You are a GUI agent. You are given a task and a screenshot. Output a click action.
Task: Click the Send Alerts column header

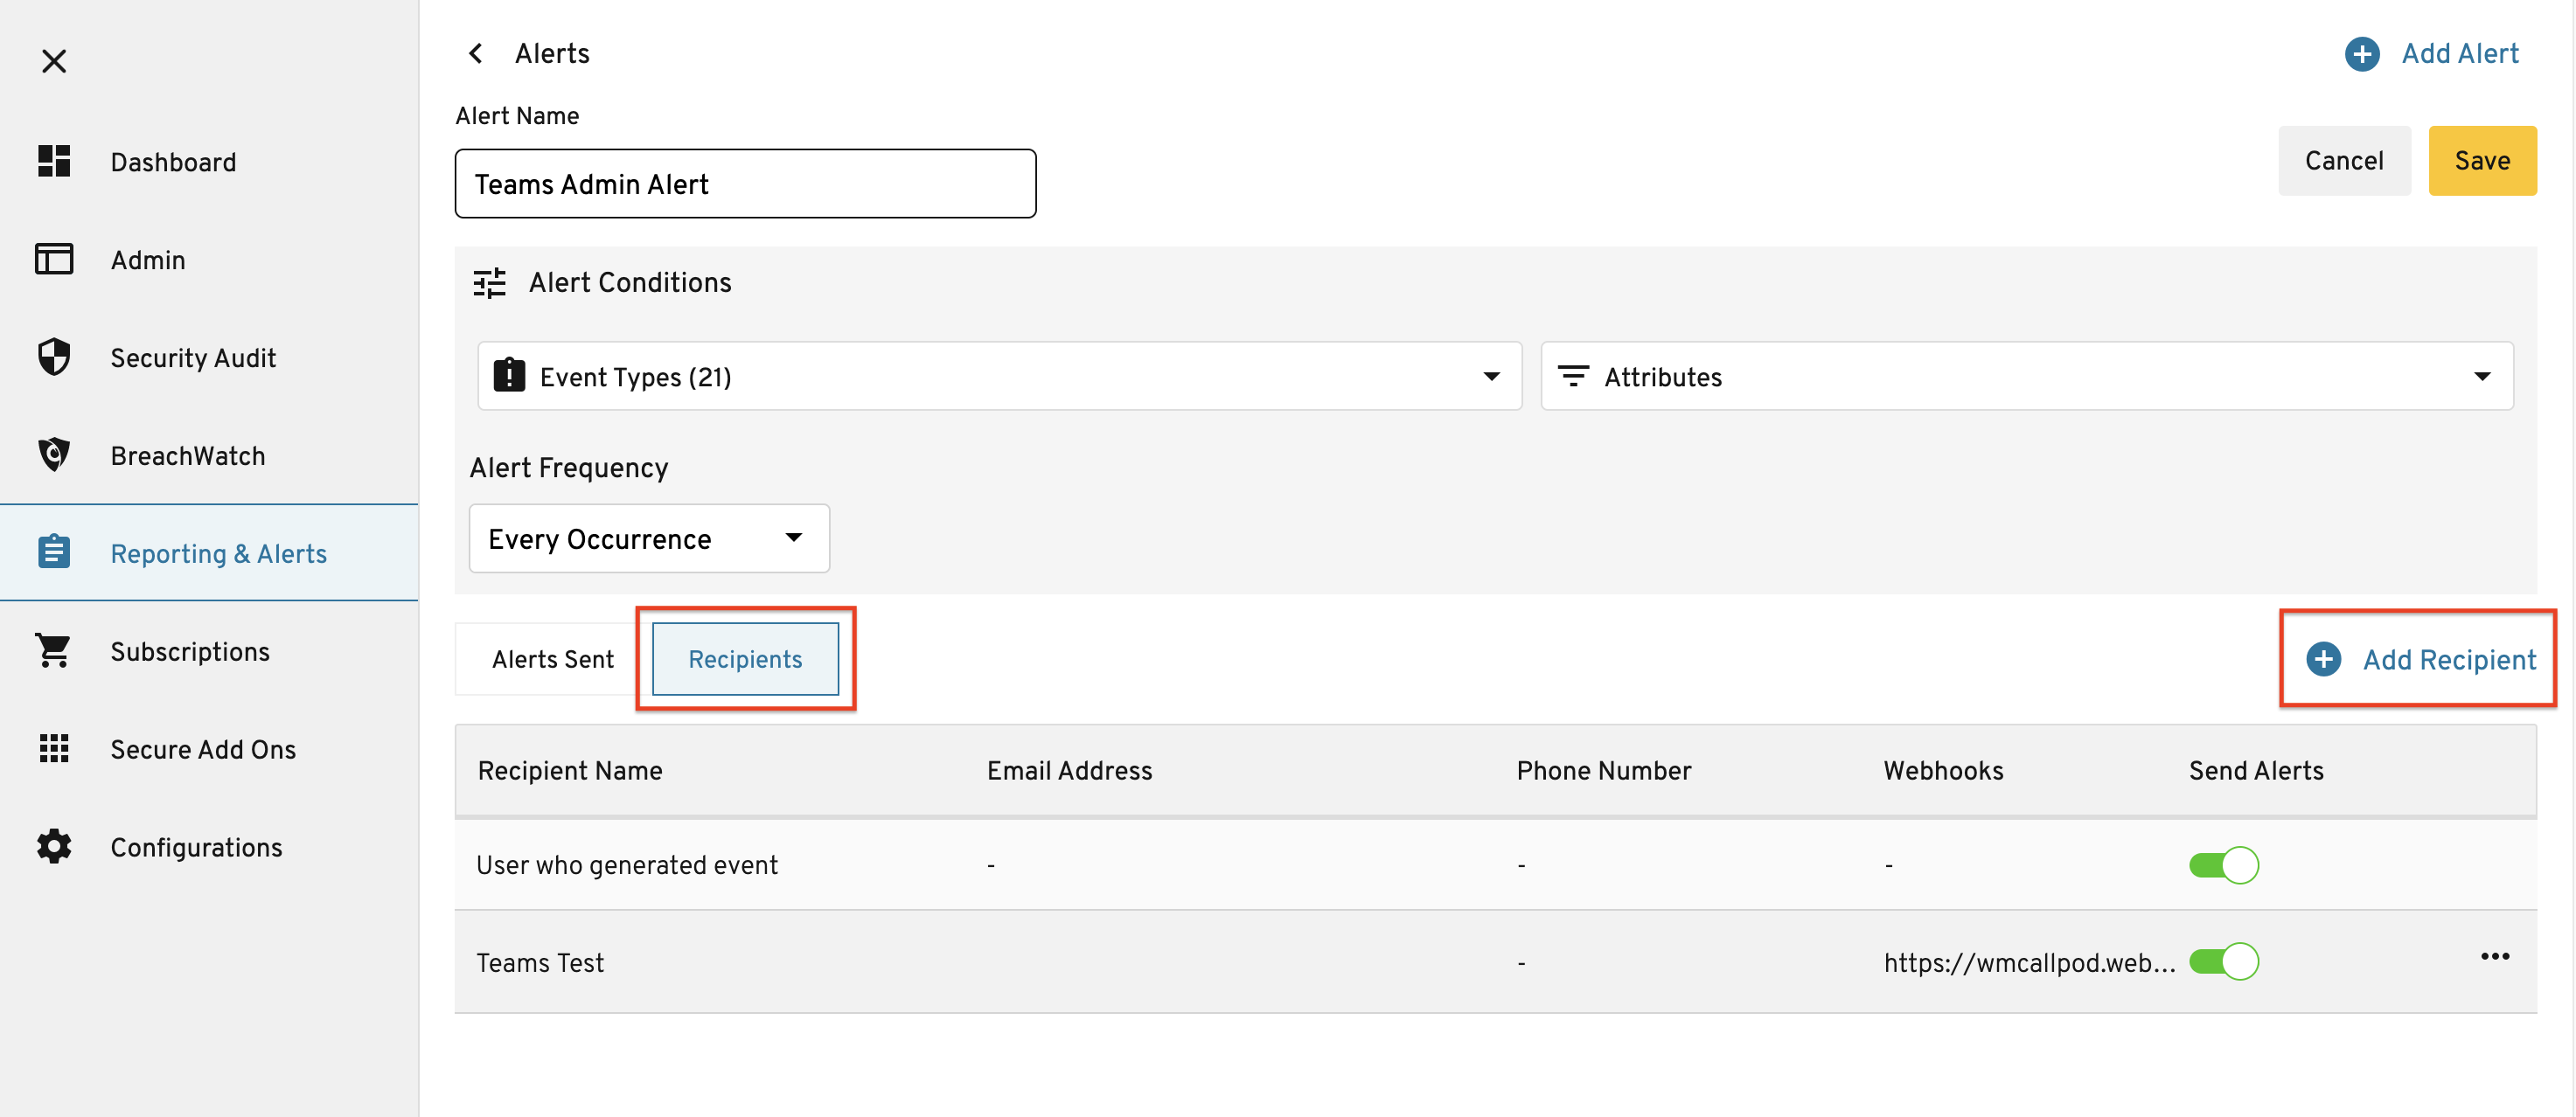click(2256, 771)
